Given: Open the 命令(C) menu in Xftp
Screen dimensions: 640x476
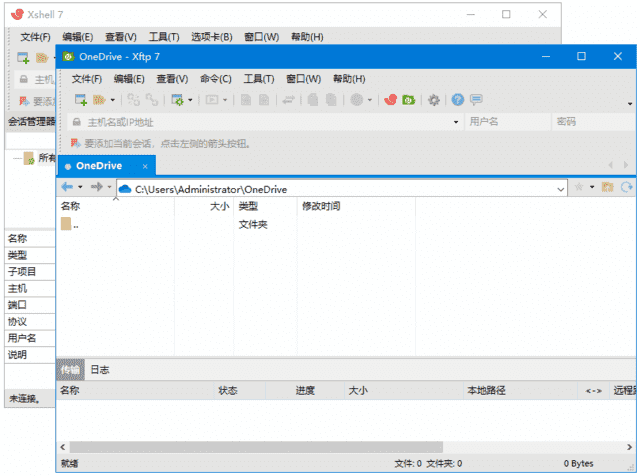Looking at the screenshot, I should coord(215,79).
